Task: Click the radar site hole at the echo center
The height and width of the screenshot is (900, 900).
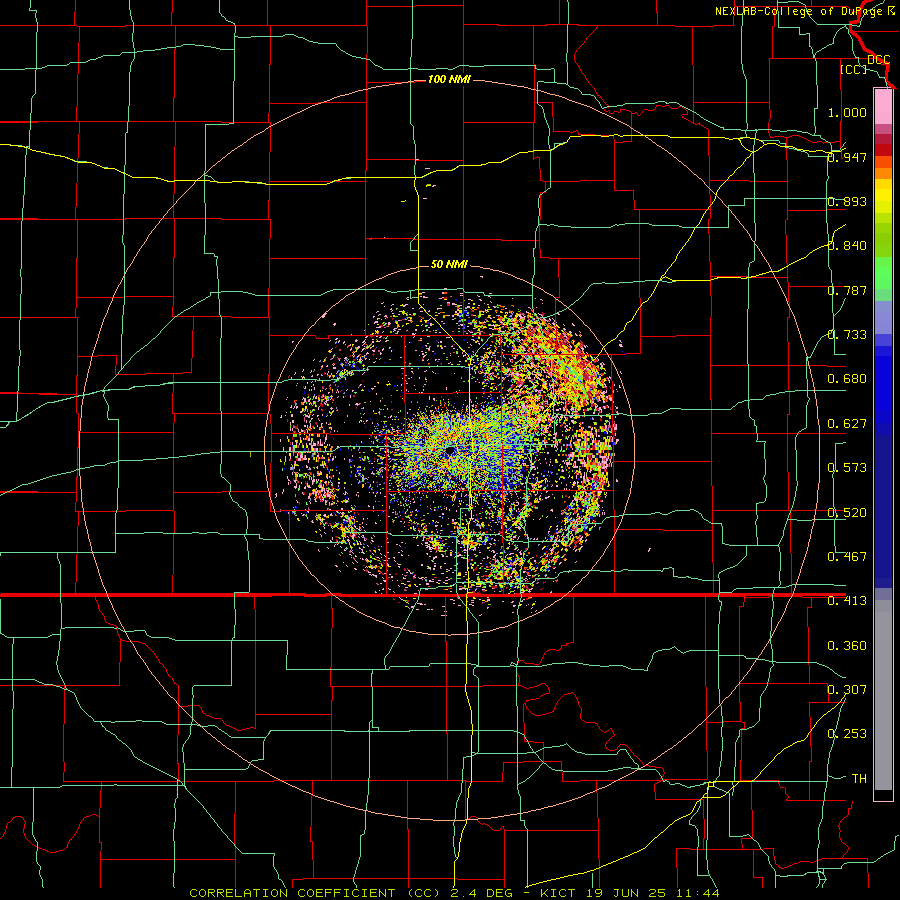Action: (448, 452)
